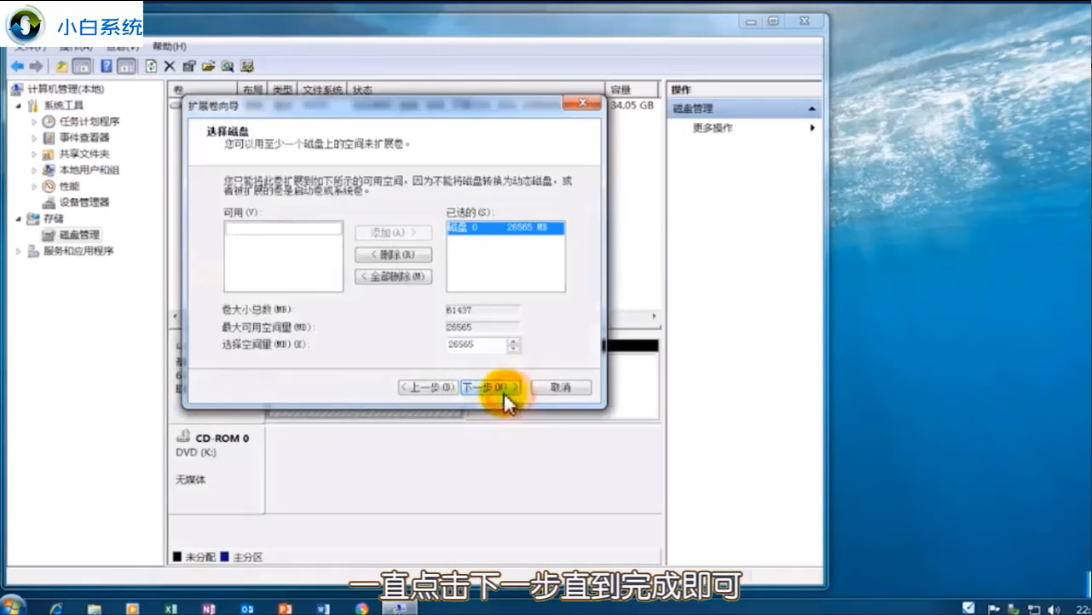Toggle the show/hide console tree icon
This screenshot has width=1092, height=615.
point(81,66)
